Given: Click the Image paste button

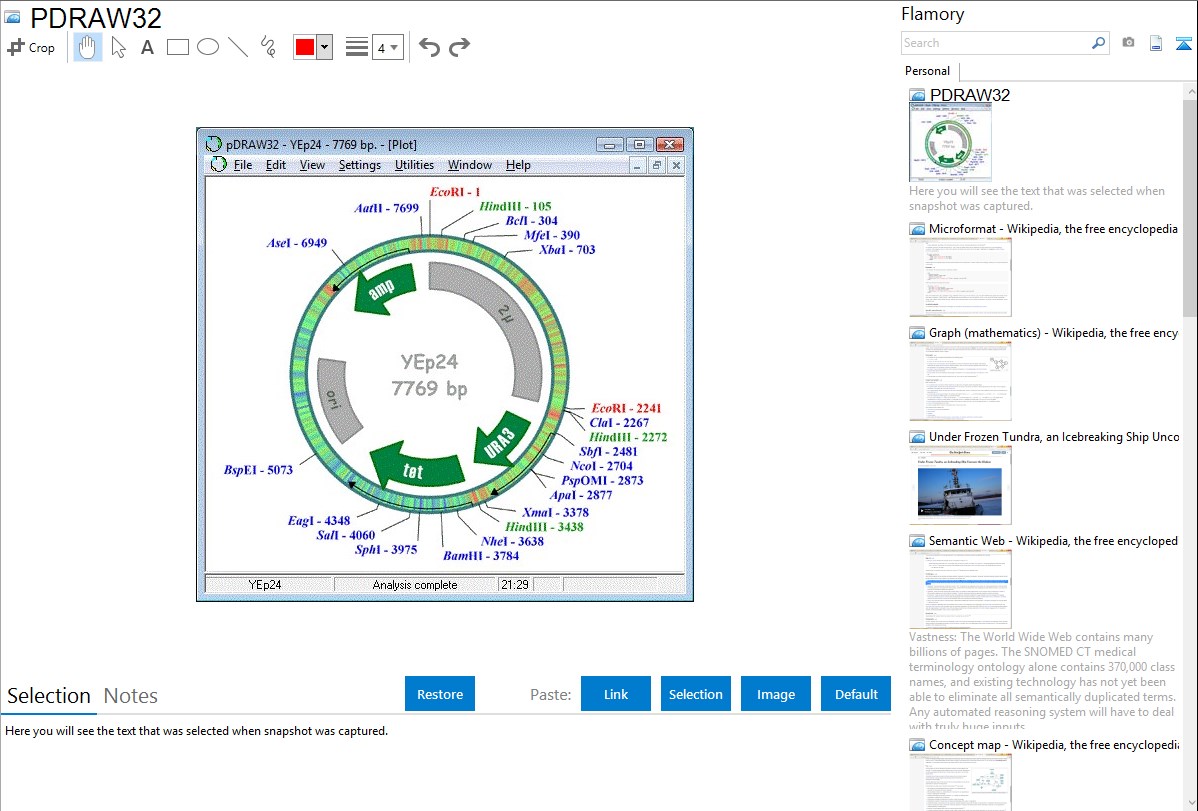Looking at the screenshot, I should 776,694.
